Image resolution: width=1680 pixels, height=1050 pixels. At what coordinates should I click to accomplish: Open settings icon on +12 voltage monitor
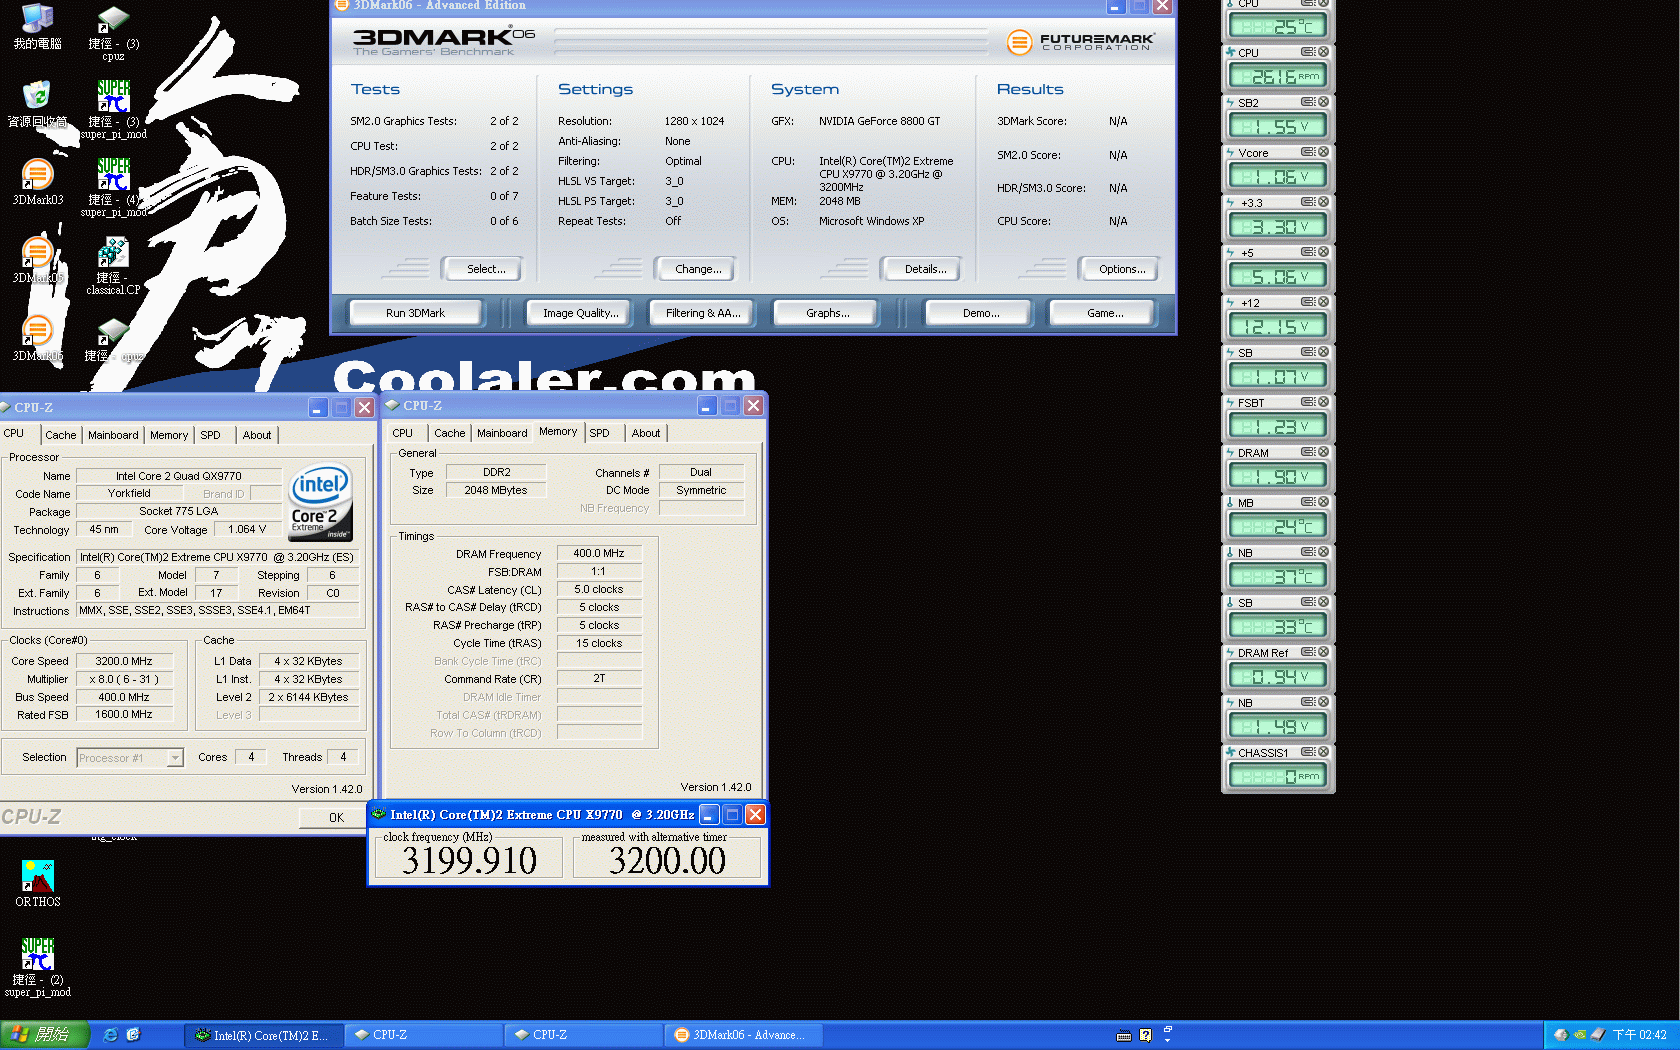1308,302
